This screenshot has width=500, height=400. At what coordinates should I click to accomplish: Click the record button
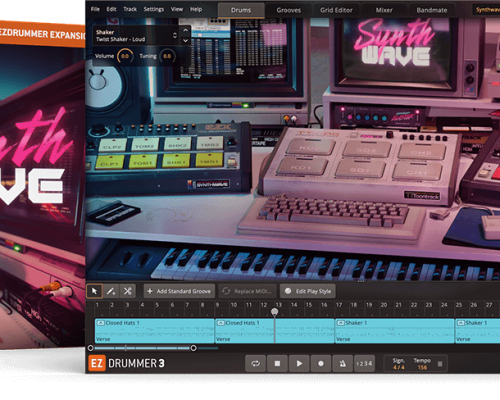tap(321, 363)
